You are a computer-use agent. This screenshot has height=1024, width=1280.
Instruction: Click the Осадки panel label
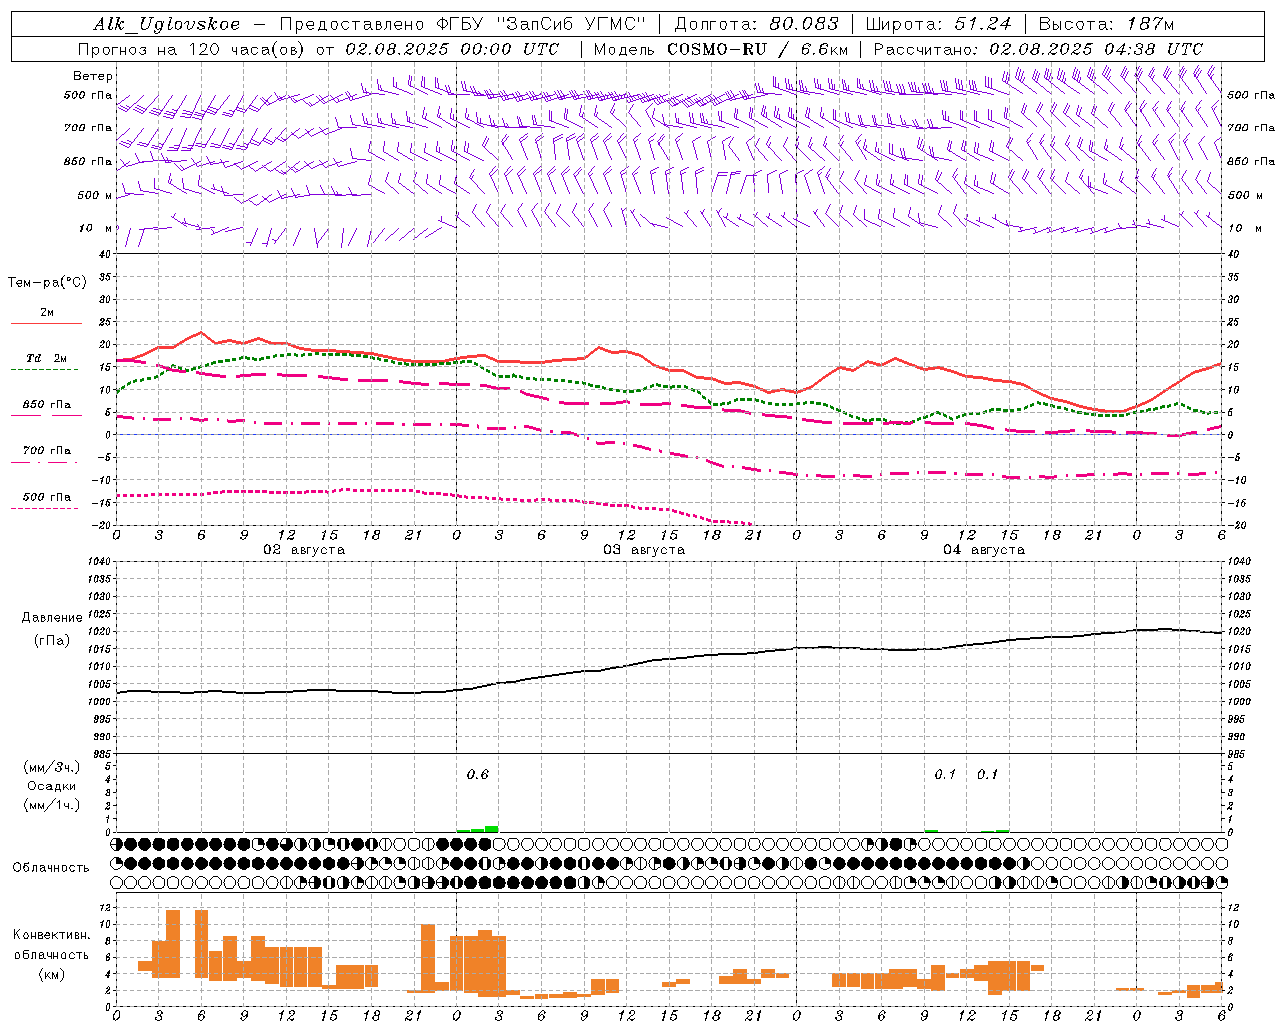click(x=51, y=786)
